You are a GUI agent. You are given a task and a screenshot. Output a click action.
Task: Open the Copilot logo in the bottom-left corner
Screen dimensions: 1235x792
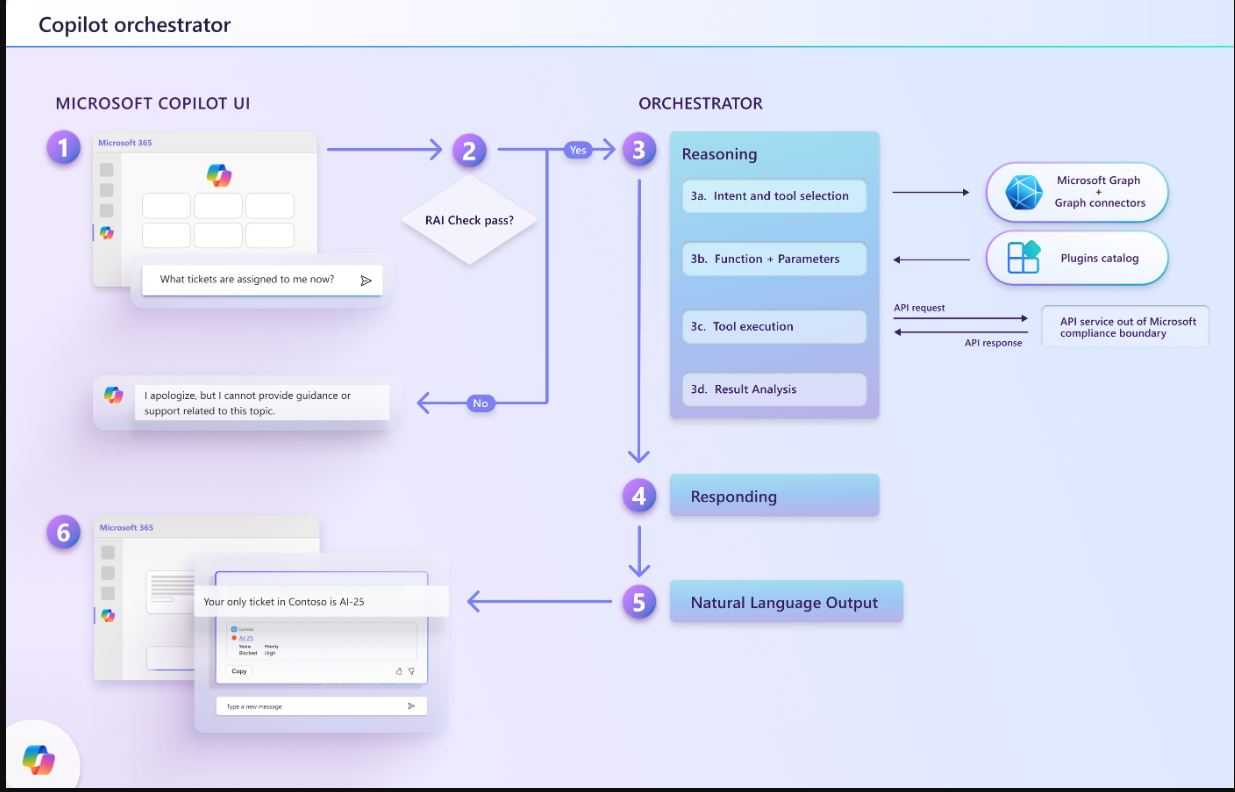tap(39, 760)
